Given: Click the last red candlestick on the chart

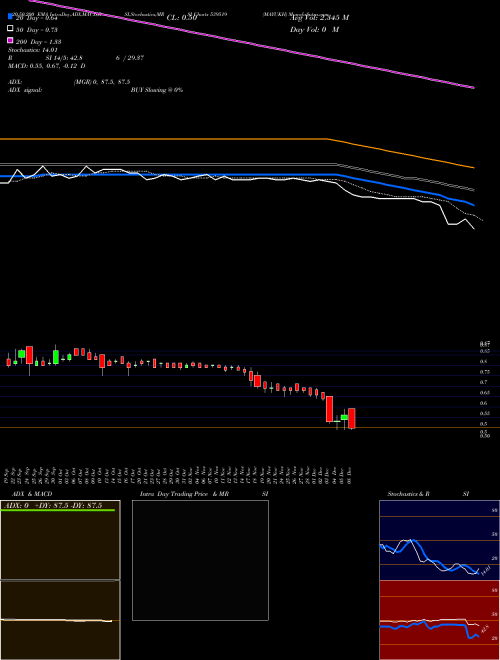Looking at the screenshot, I should click(351, 418).
